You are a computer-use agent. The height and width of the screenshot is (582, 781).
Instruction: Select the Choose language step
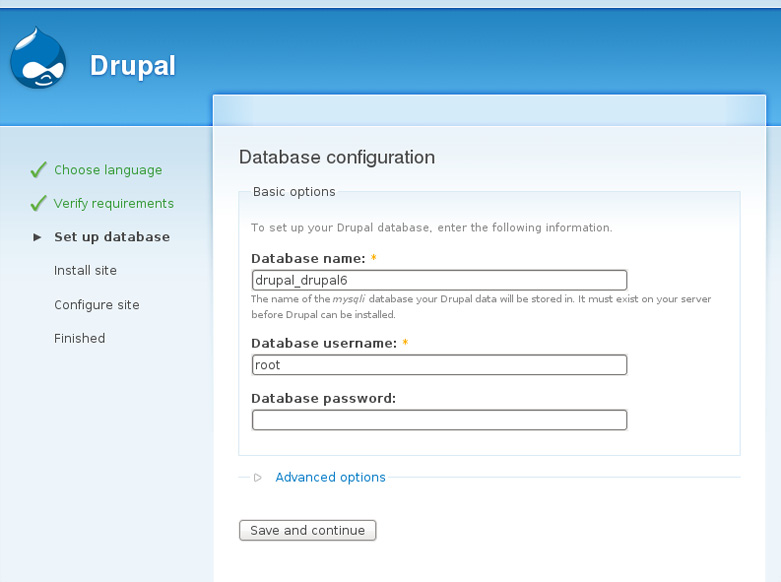click(108, 170)
